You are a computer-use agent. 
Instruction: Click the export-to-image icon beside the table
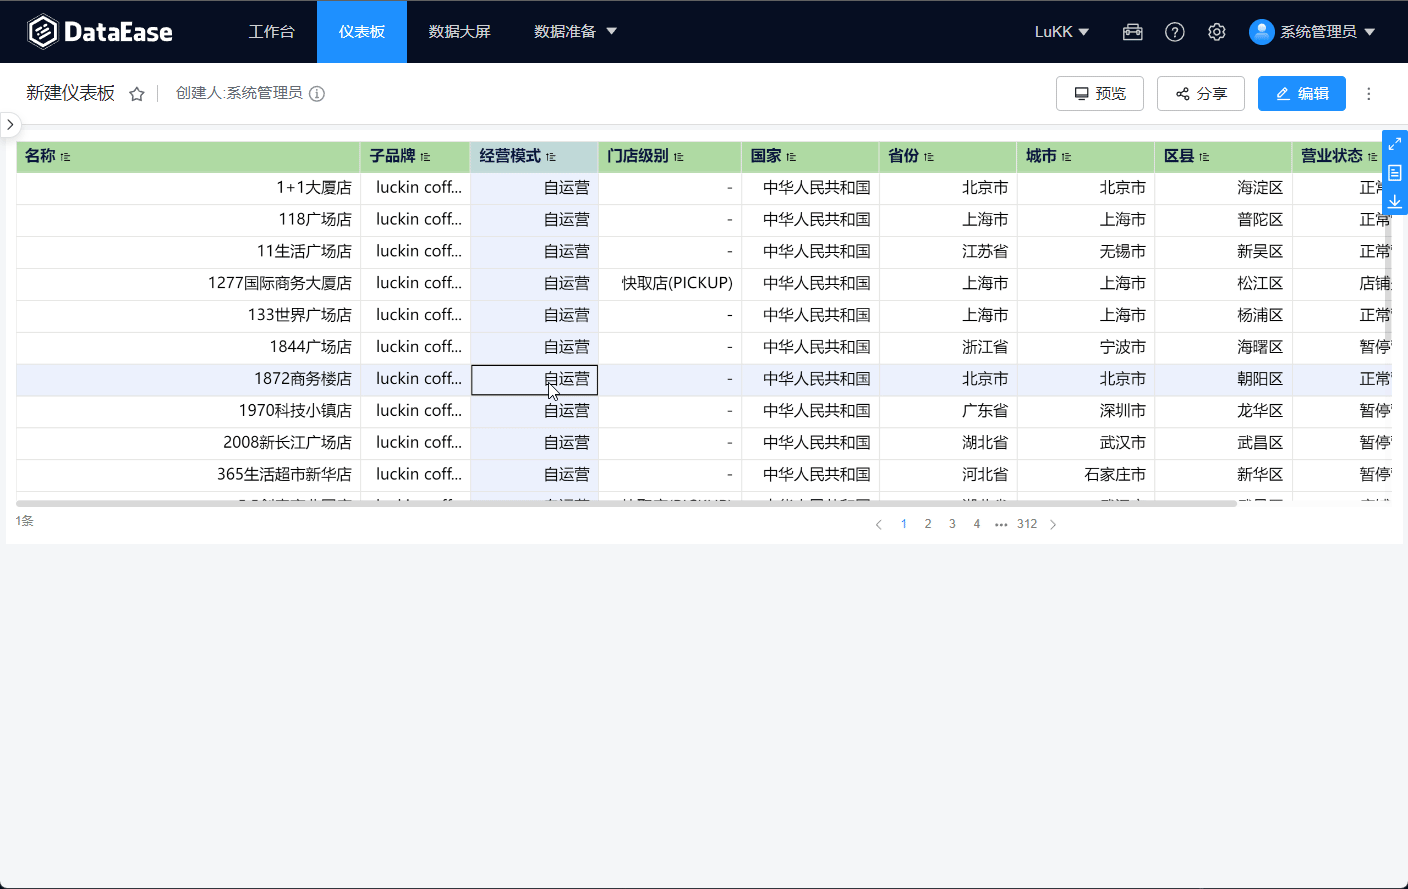coord(1394,172)
